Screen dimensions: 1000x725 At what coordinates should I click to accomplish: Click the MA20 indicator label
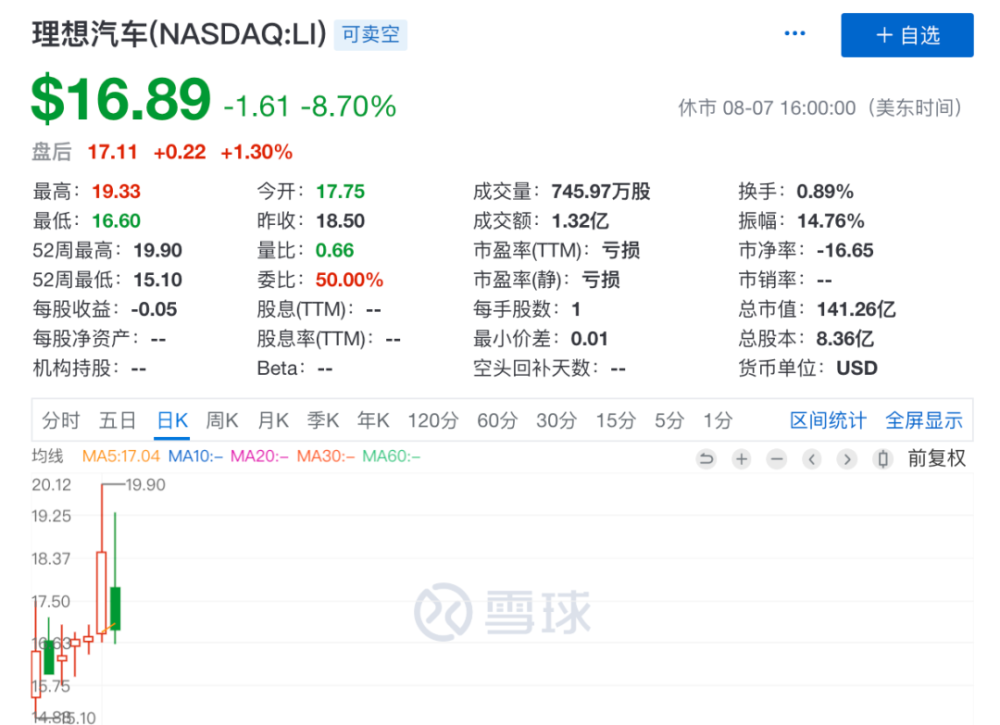[x=260, y=457]
